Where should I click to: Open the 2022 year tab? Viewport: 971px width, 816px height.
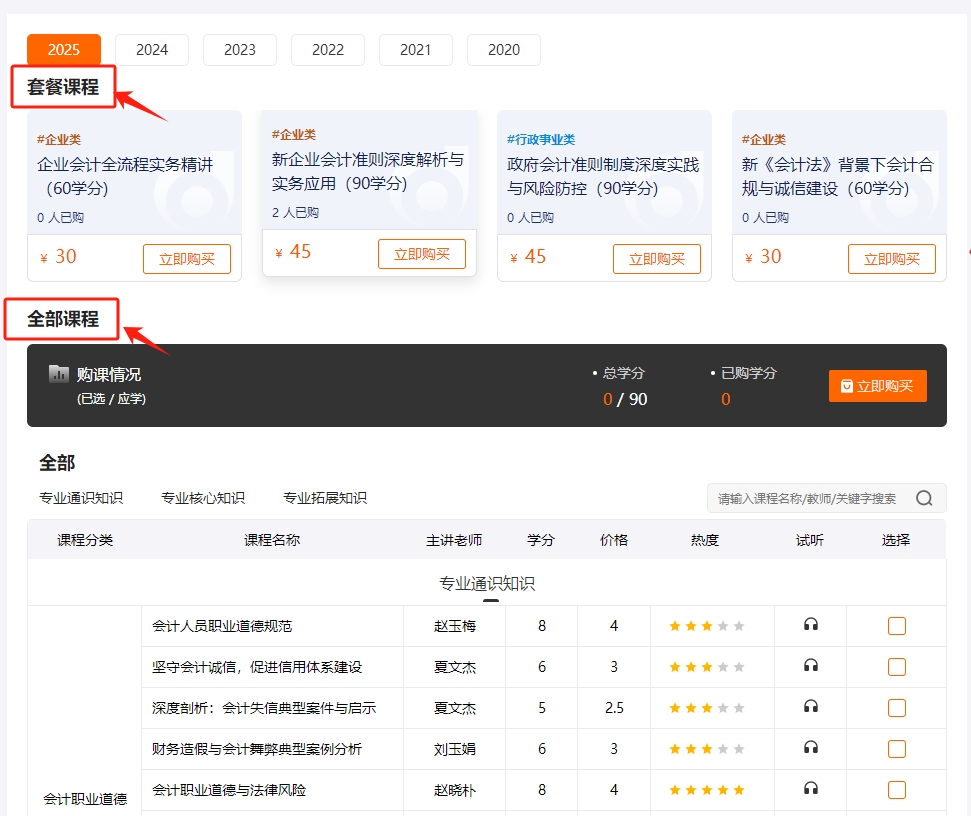pyautogui.click(x=327, y=48)
